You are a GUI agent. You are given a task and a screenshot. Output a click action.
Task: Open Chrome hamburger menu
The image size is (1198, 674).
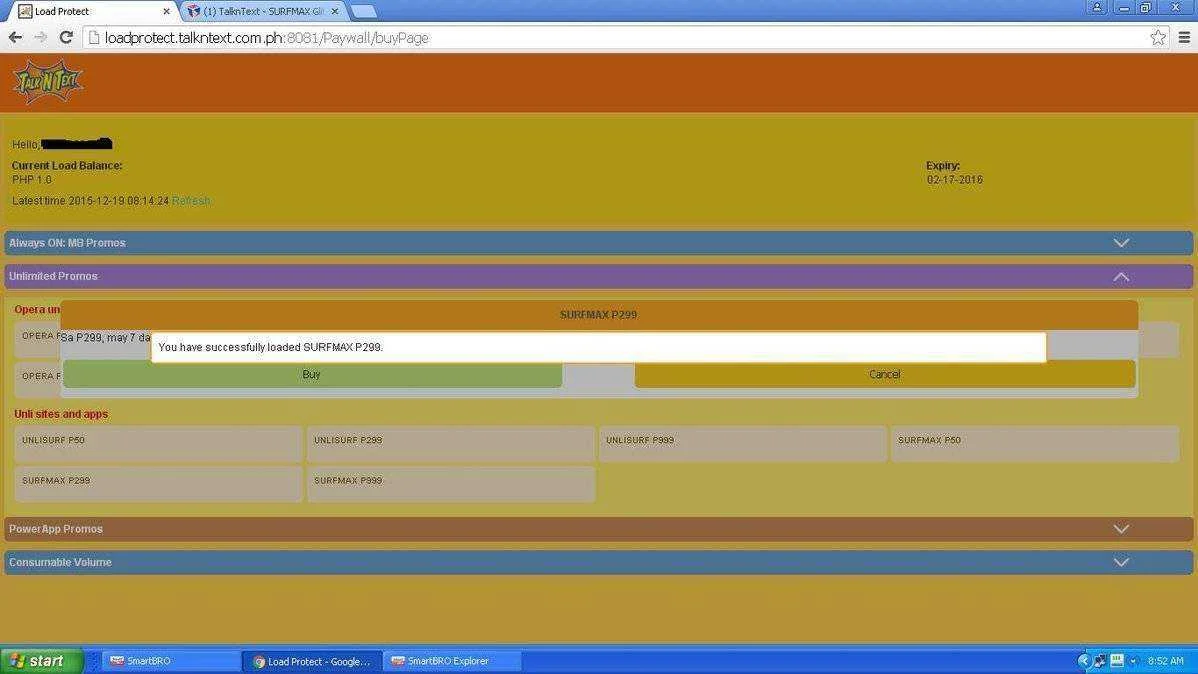click(x=1184, y=37)
